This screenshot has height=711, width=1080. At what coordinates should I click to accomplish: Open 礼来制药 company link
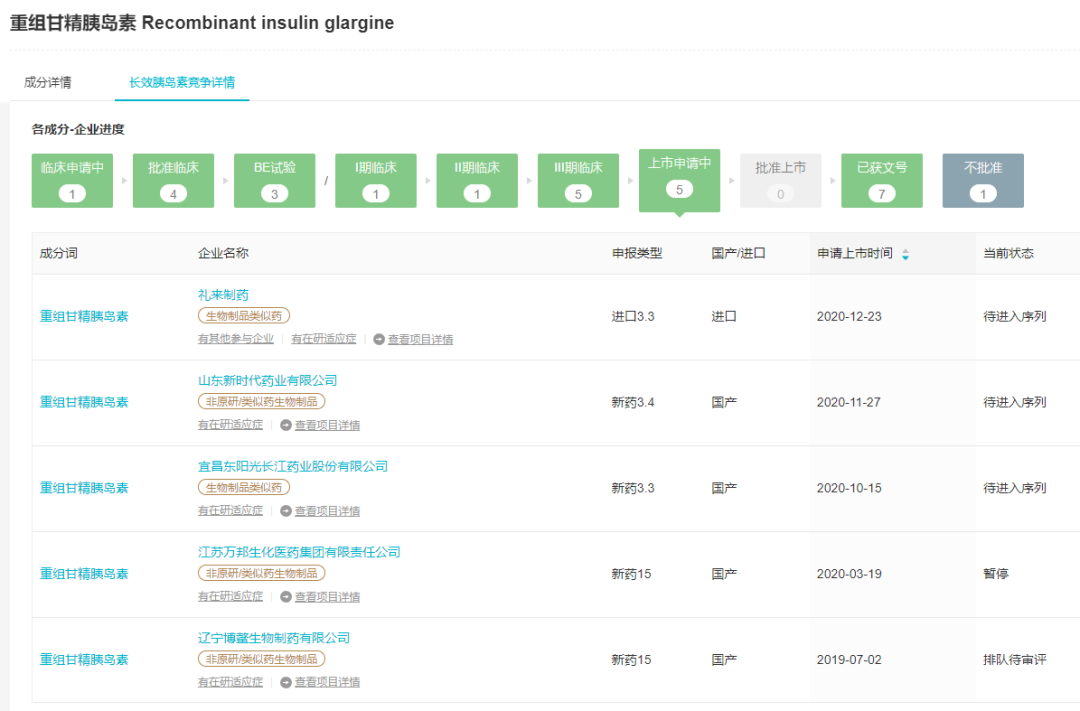pos(223,295)
